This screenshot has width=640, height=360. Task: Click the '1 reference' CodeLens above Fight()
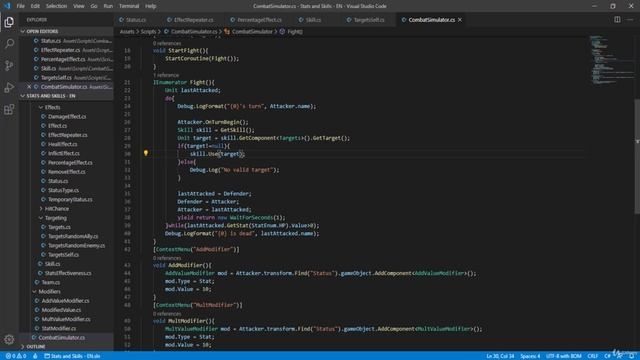click(x=166, y=75)
